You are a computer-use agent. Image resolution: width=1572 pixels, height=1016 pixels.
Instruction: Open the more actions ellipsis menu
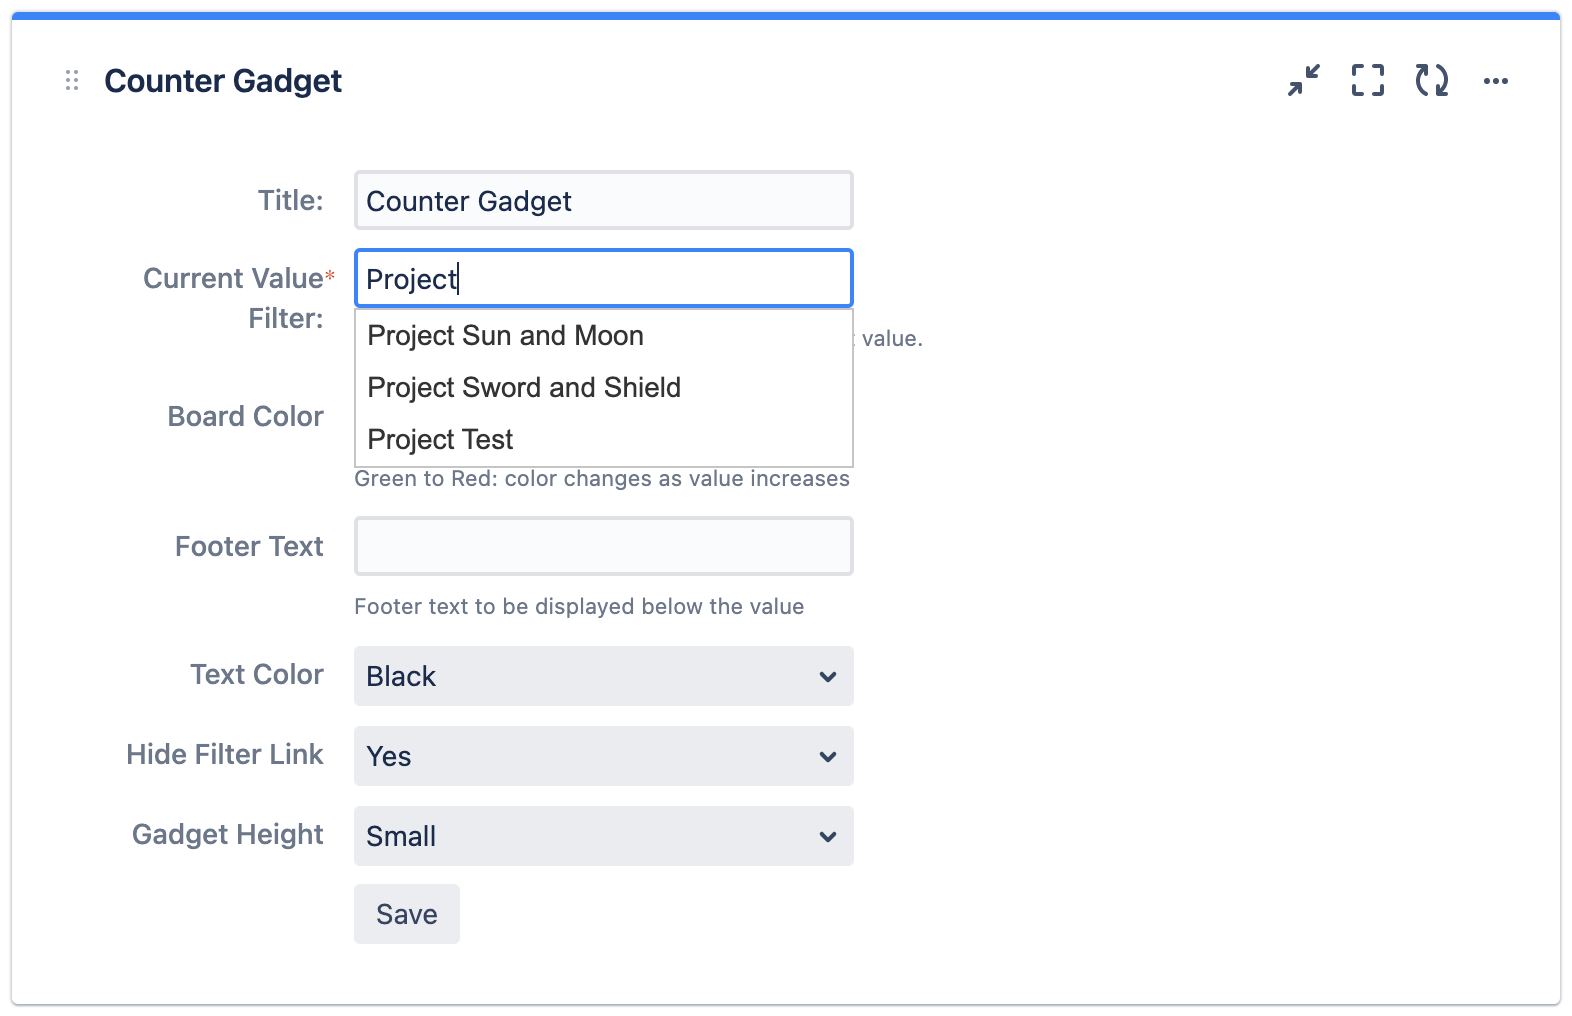point(1495,81)
